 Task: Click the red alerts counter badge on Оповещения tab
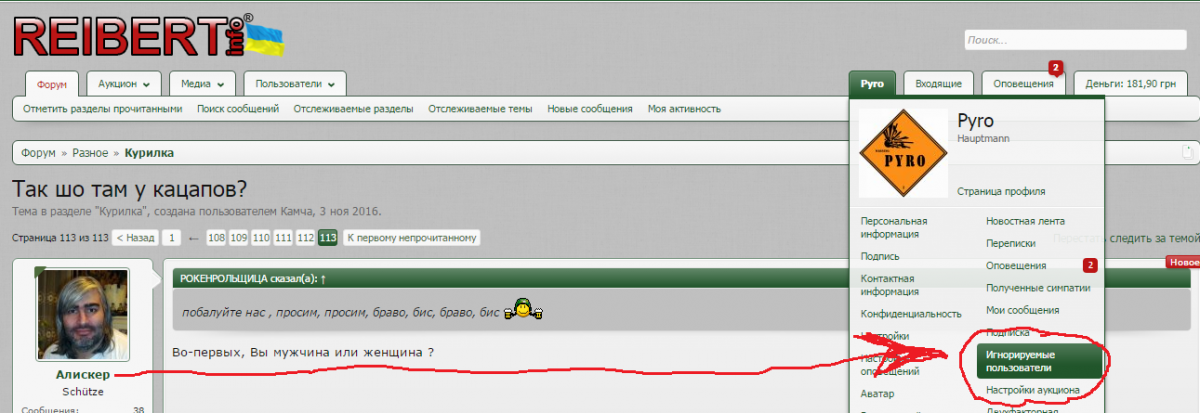click(x=1055, y=68)
